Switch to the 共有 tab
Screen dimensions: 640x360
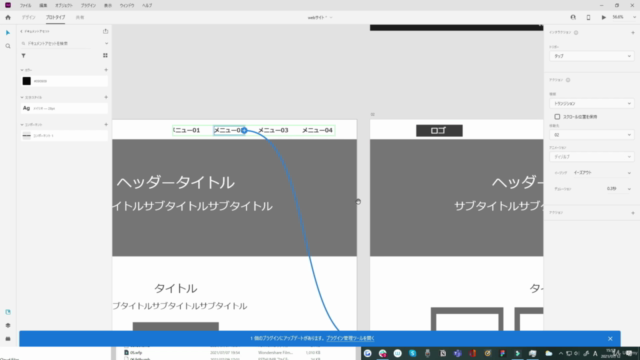[80, 18]
